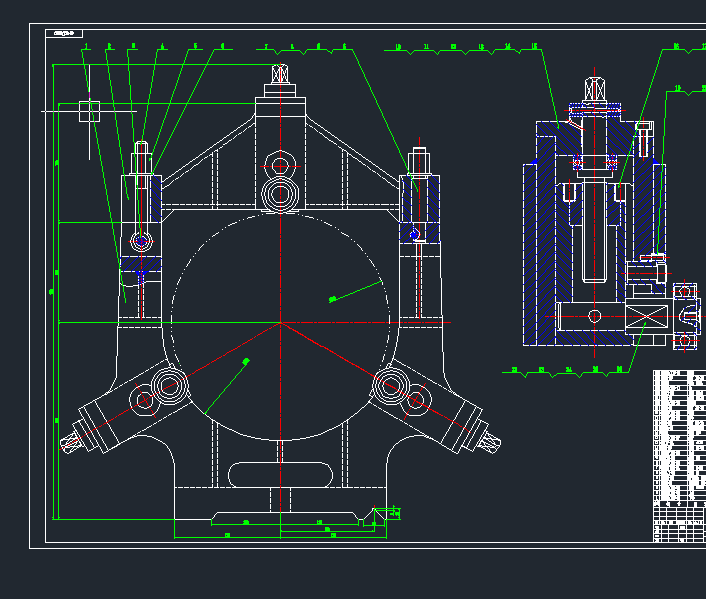706x599 pixels.
Task: Select part balloon number 11
Action: (x=426, y=47)
